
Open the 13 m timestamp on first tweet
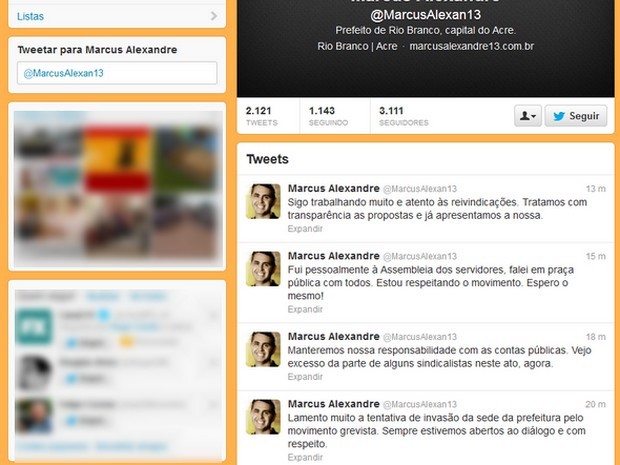[x=595, y=189]
